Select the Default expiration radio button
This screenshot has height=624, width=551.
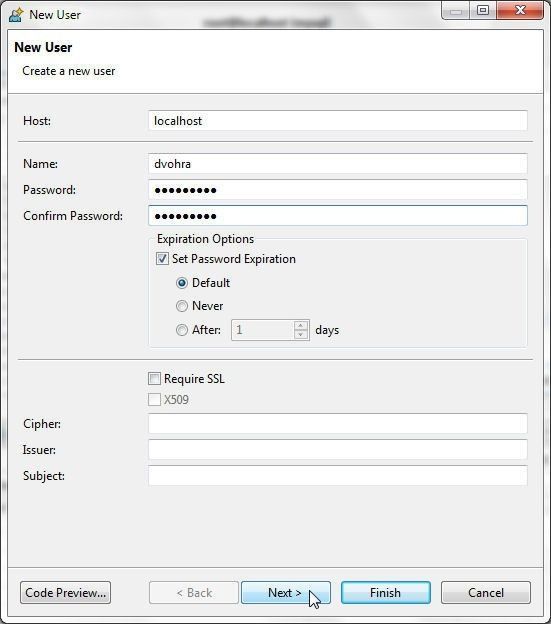pos(182,283)
